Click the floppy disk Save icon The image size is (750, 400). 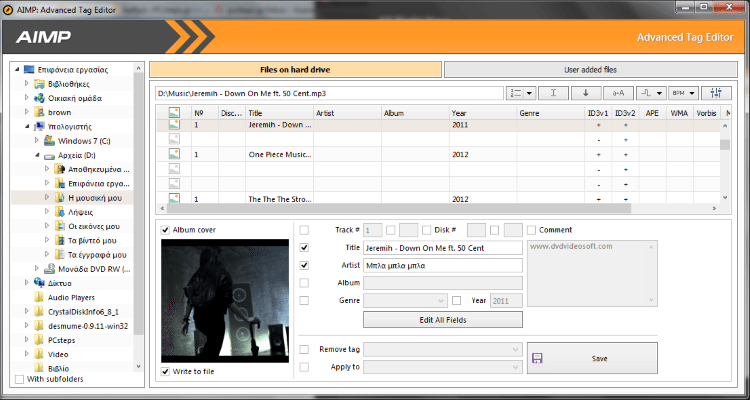(x=537, y=358)
